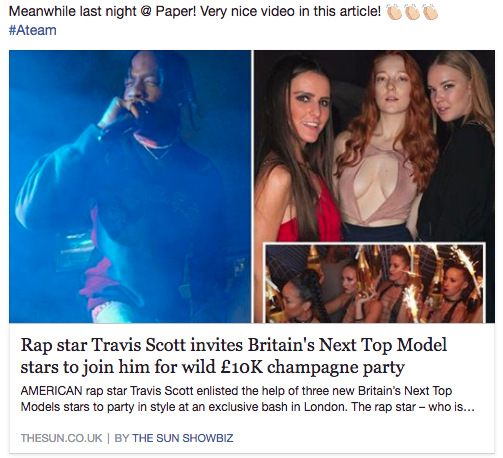The height and width of the screenshot is (458, 503).
Task: Open the rapper performing photo
Action: (x=130, y=186)
